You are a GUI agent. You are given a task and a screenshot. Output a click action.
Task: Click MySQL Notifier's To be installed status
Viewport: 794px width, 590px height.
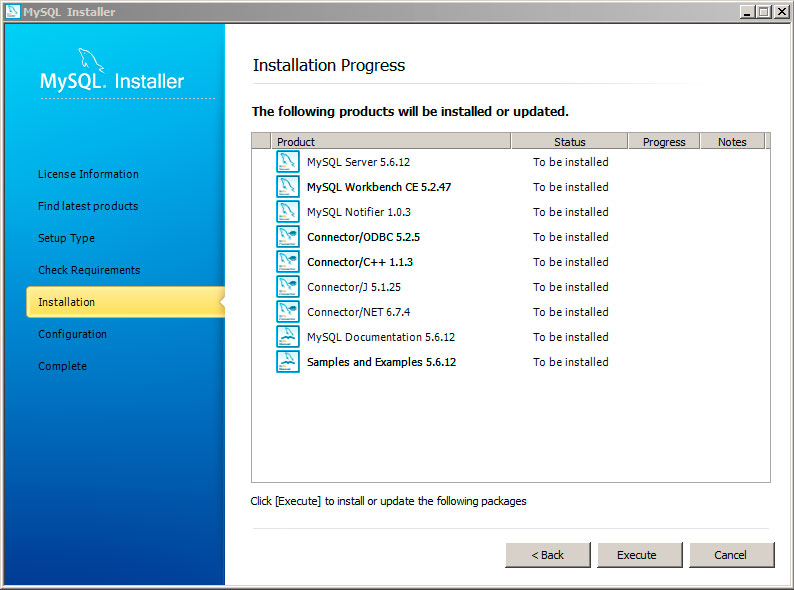click(571, 212)
